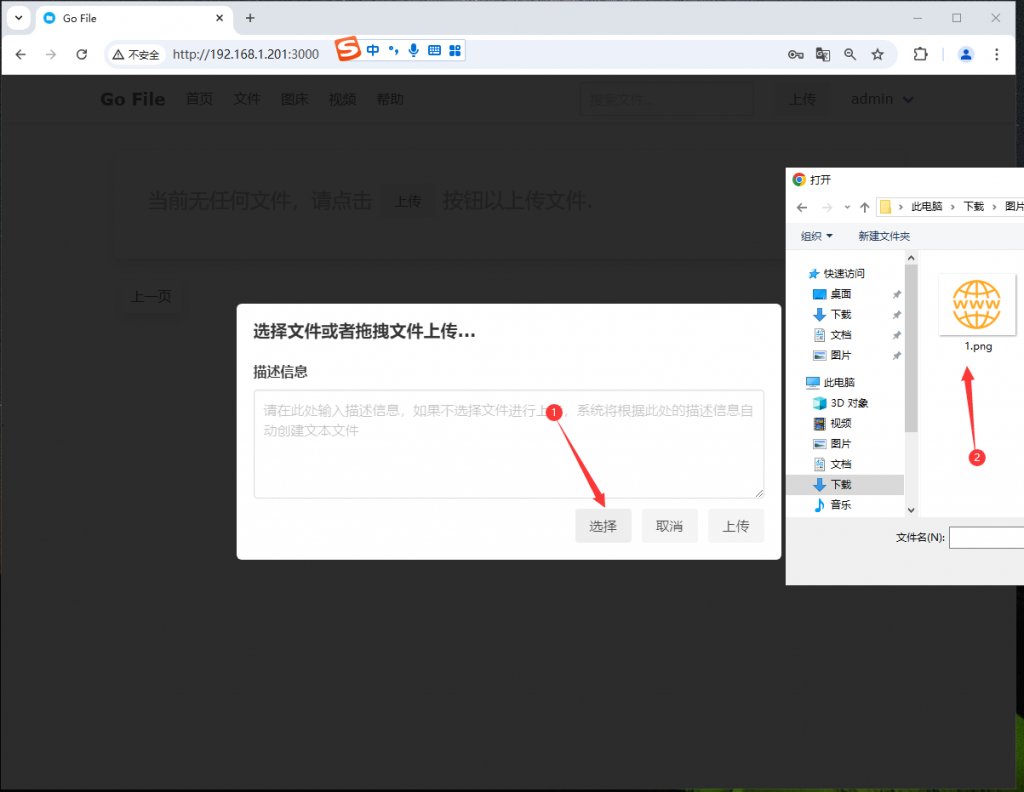
Task: Open the browser extensions puzzle icon
Action: [920, 54]
